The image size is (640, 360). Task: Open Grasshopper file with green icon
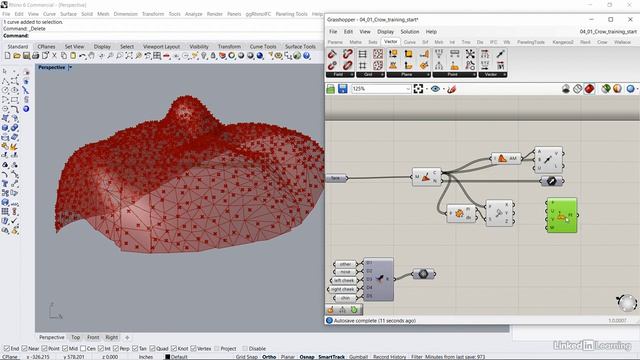(x=331, y=89)
